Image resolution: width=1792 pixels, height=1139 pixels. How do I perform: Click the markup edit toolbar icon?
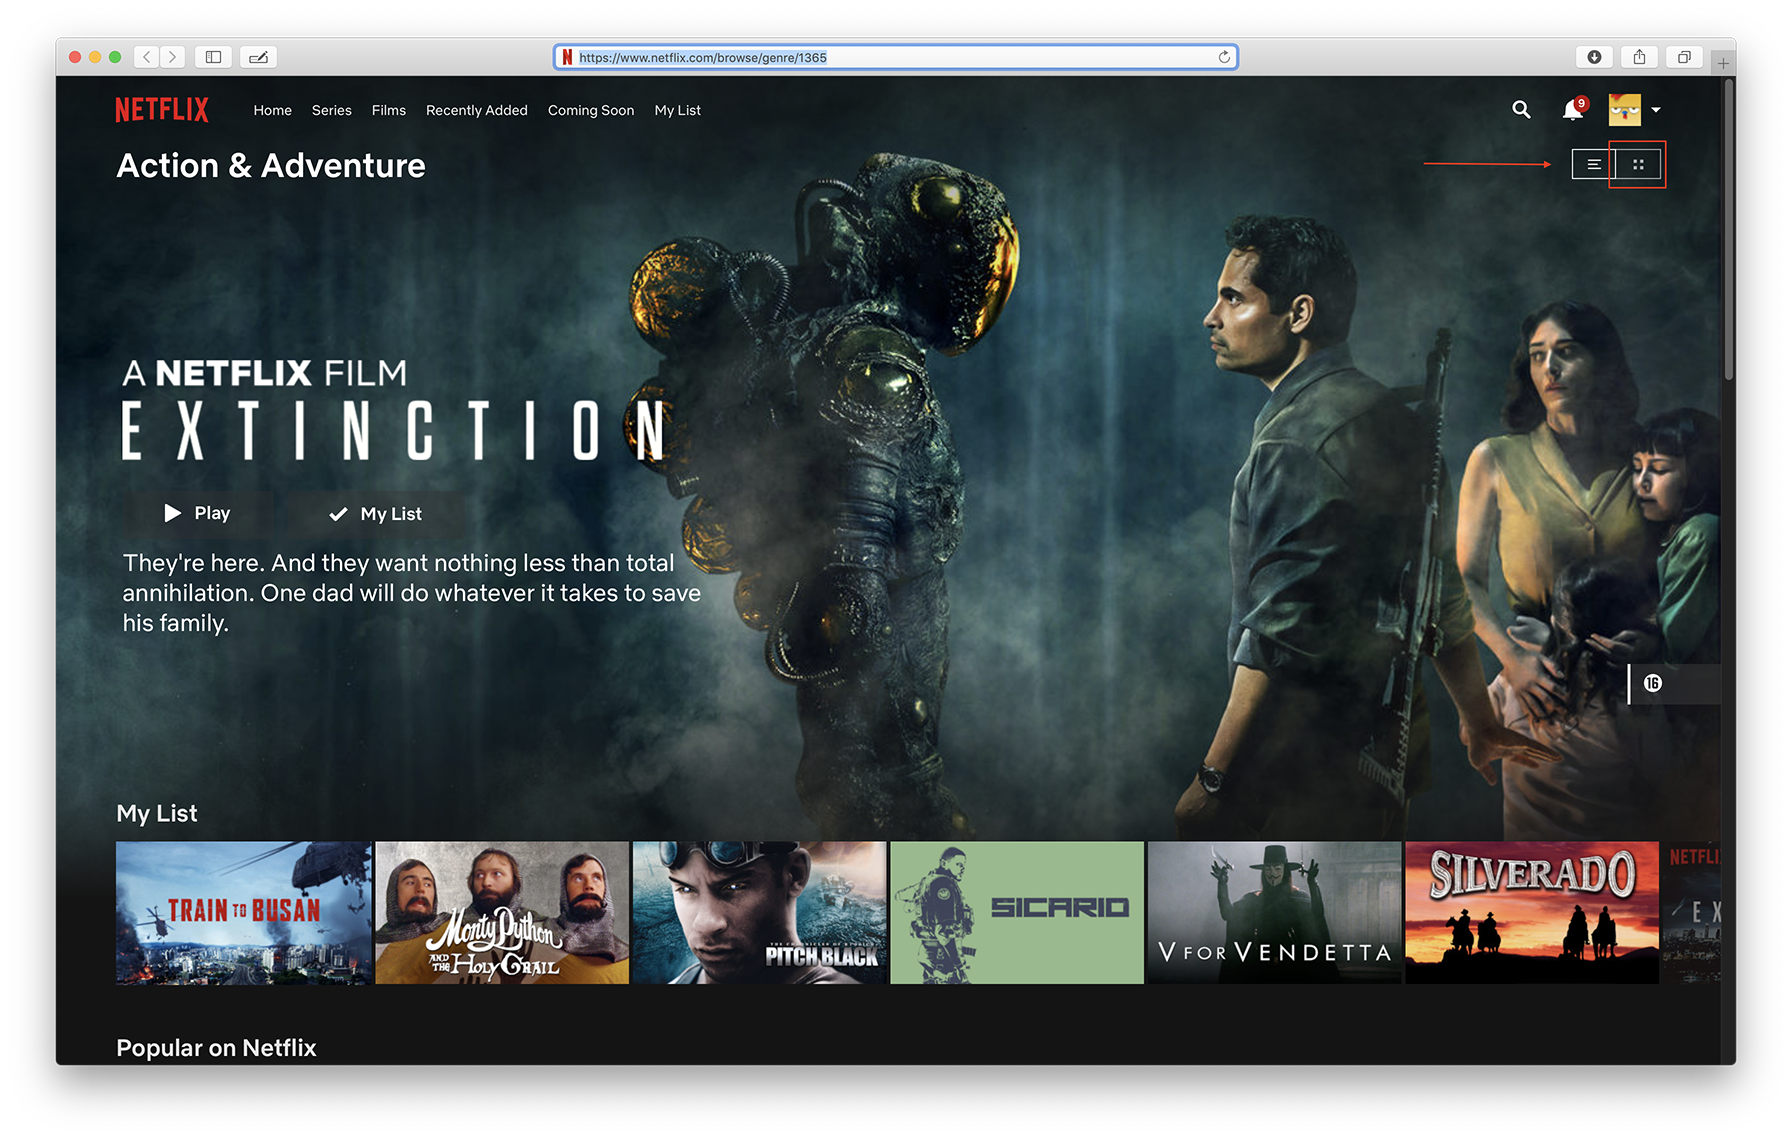(258, 57)
